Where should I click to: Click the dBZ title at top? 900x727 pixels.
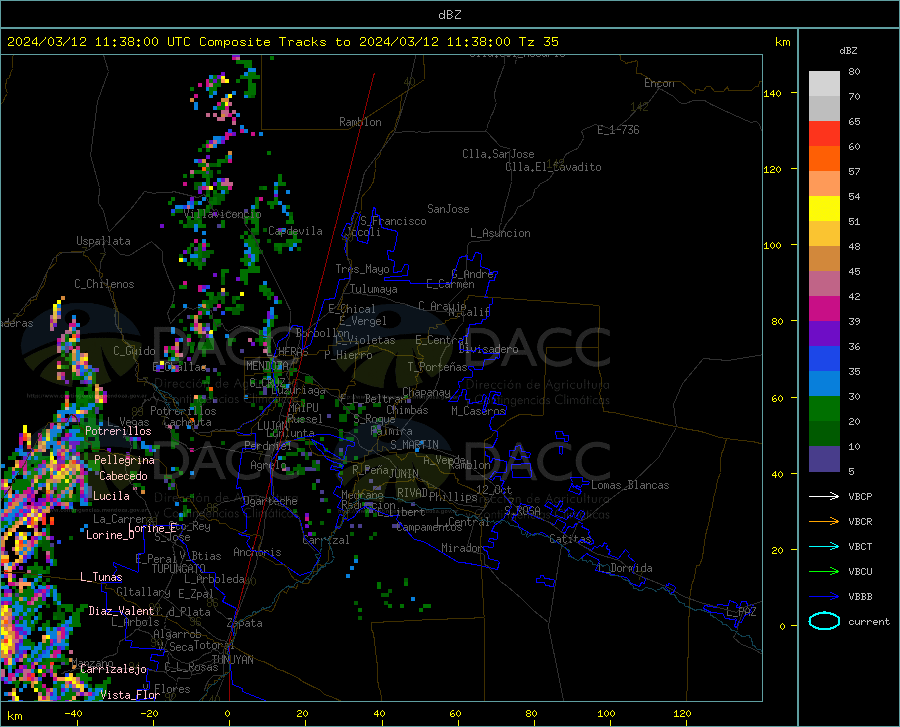coord(449,15)
